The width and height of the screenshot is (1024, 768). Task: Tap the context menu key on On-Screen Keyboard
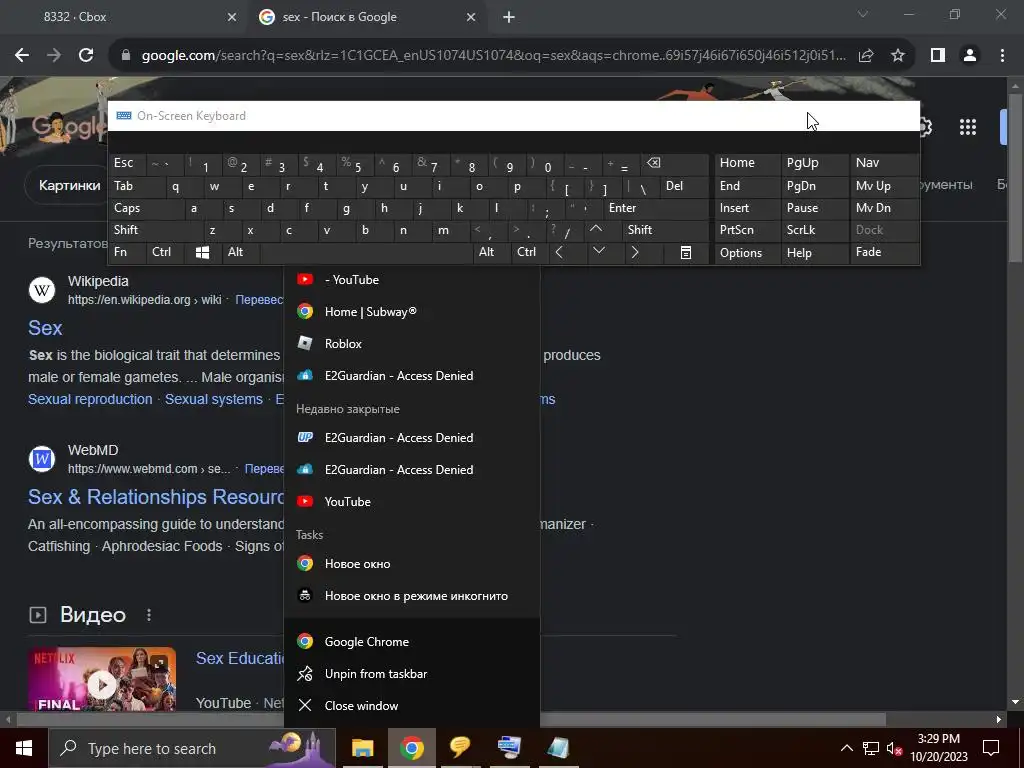[x=685, y=252]
